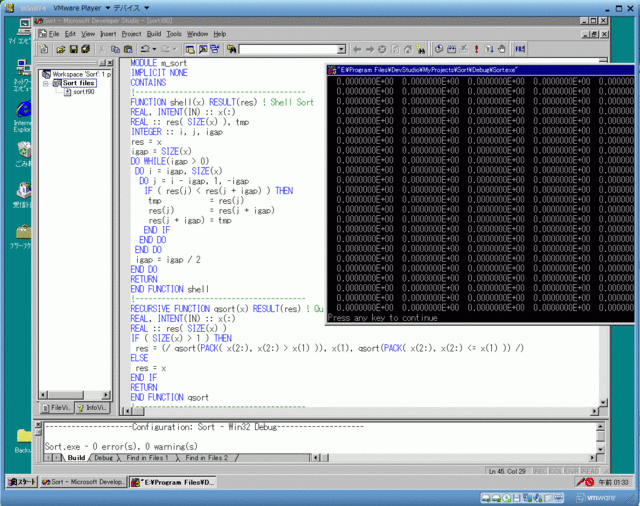Select sort.f90 in the workspace tree
This screenshot has width=640, height=506.
coord(79,92)
